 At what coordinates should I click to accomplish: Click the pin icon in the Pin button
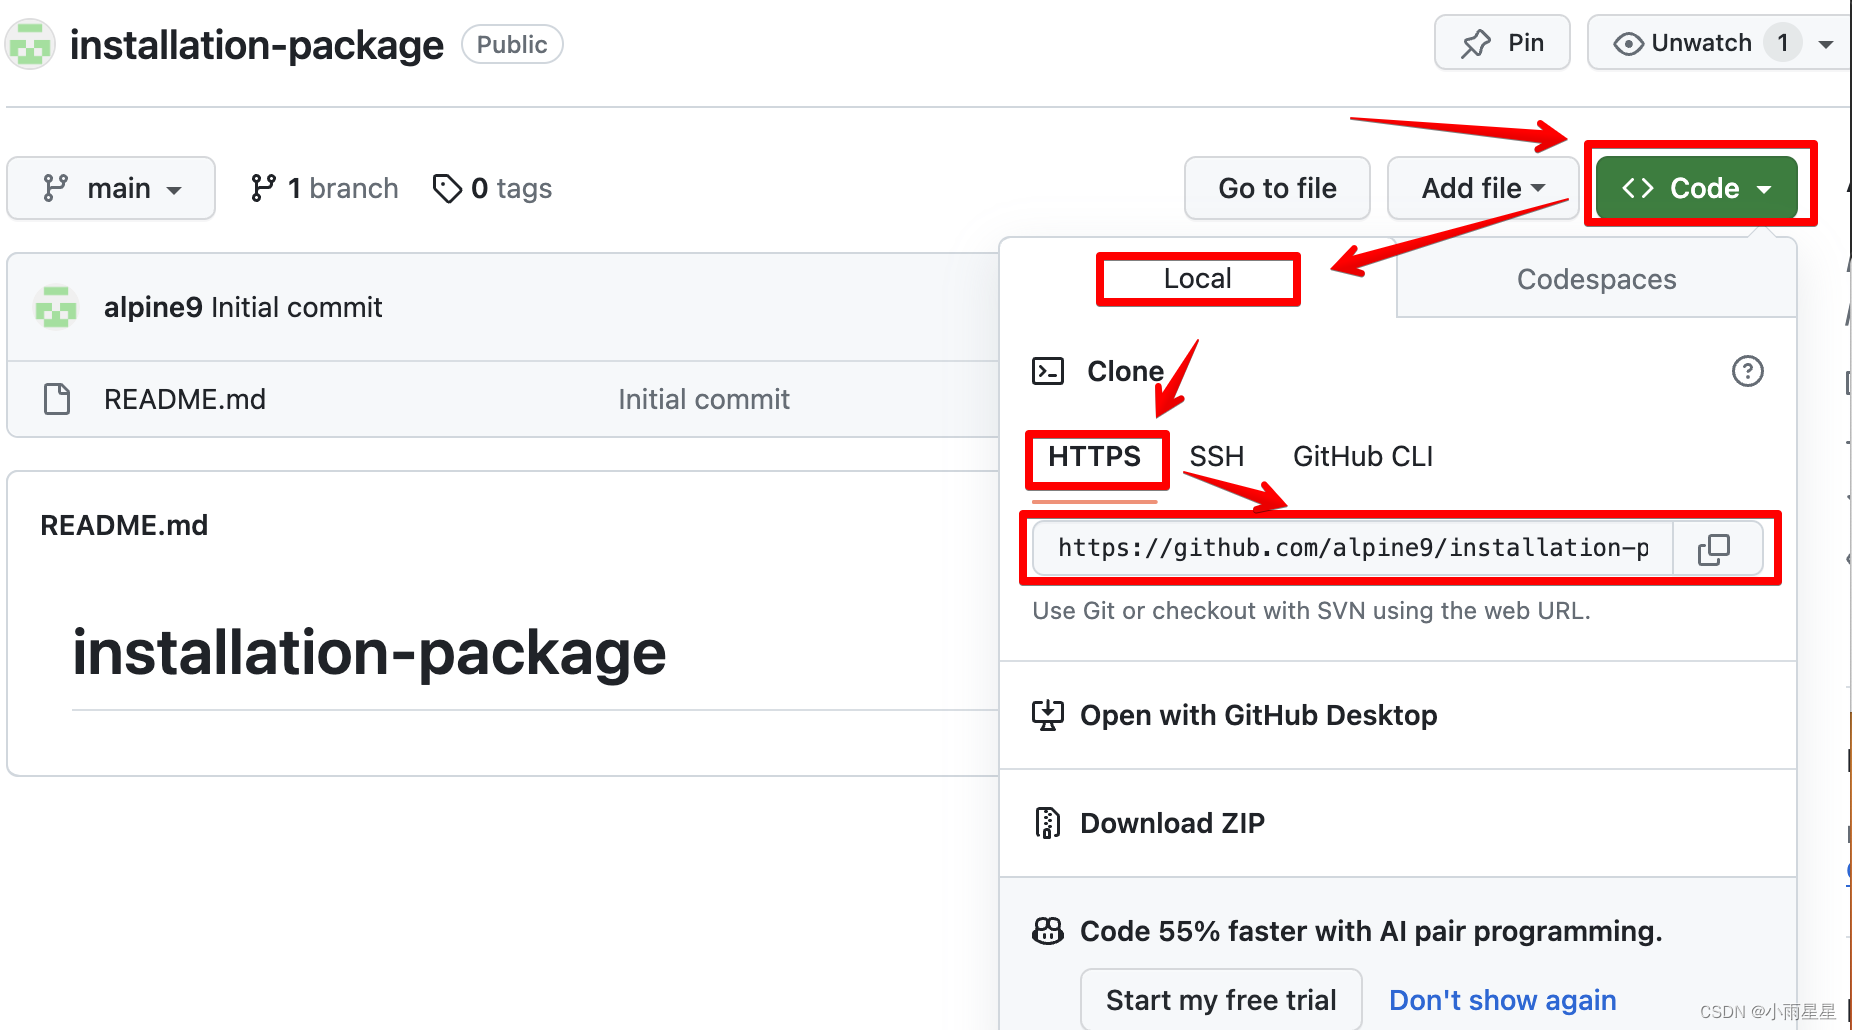pyautogui.click(x=1476, y=43)
